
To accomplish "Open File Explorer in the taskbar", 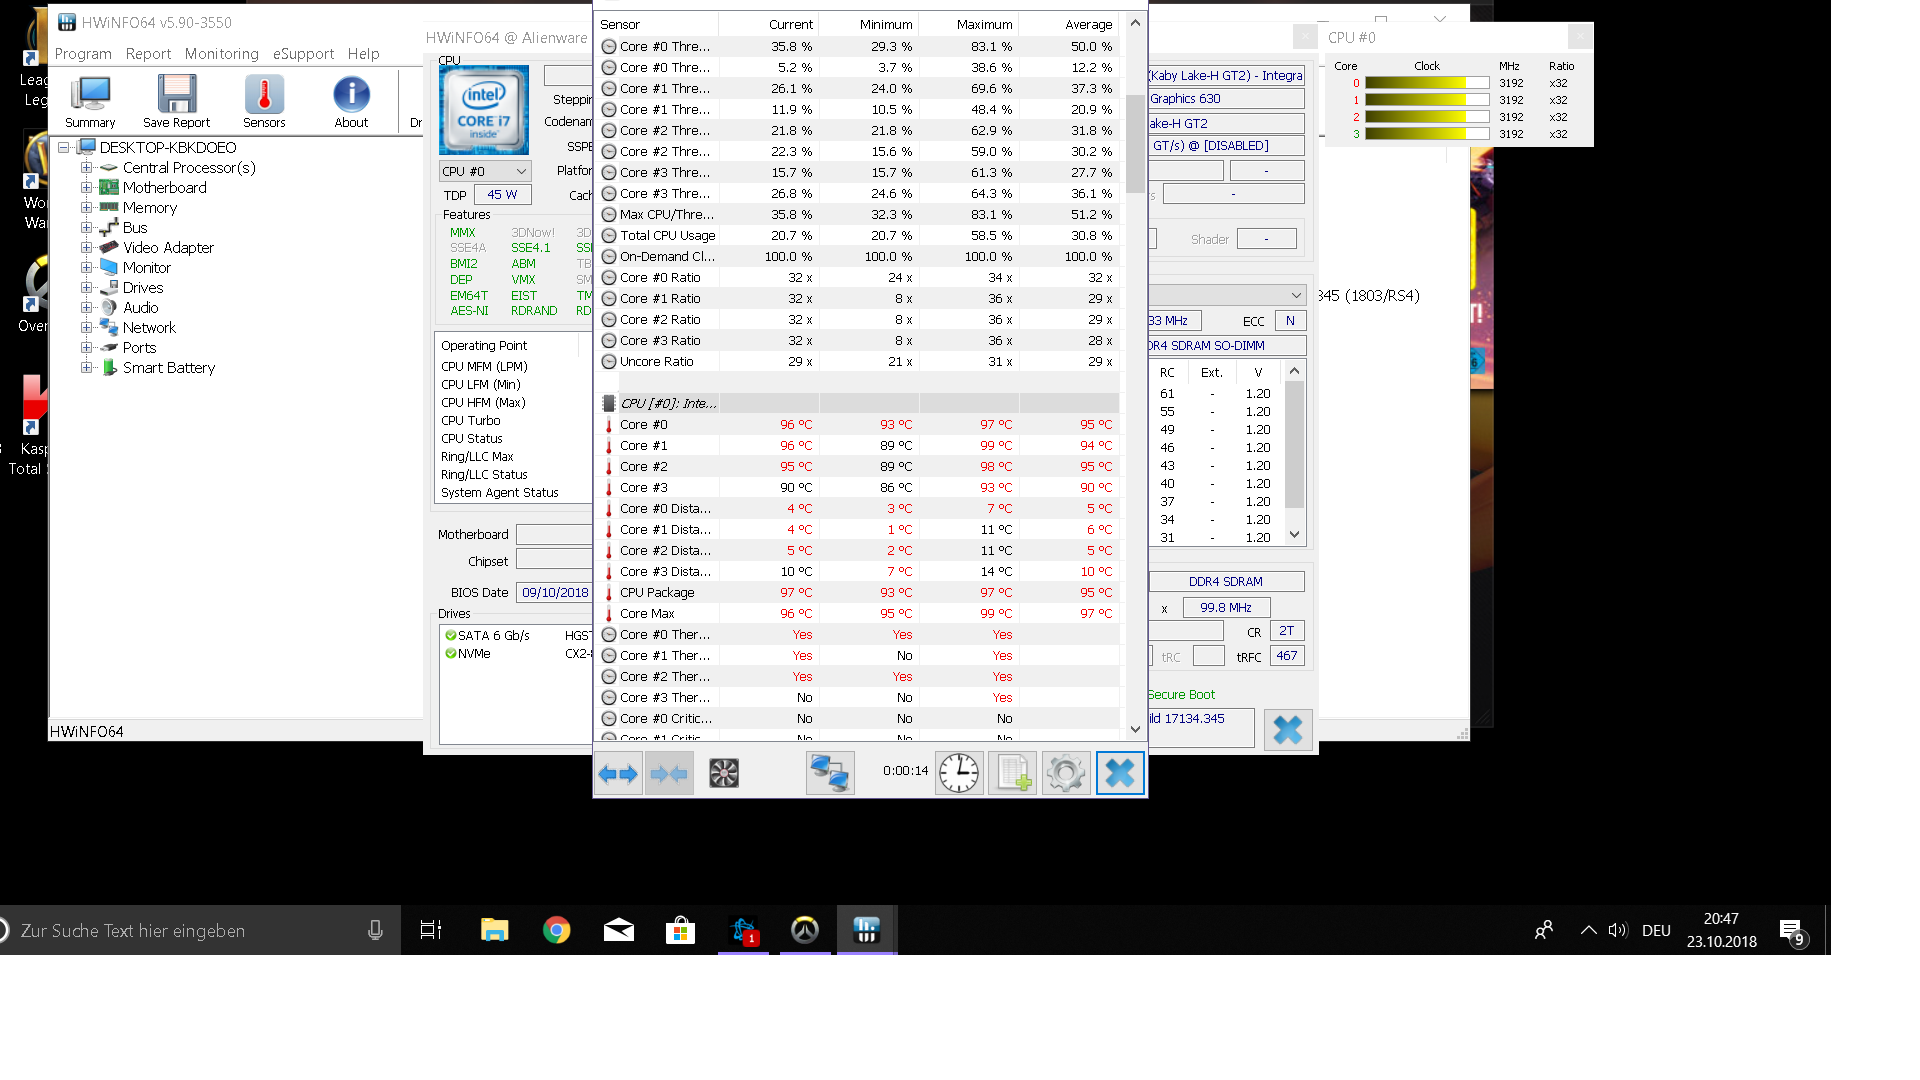I will [x=494, y=931].
